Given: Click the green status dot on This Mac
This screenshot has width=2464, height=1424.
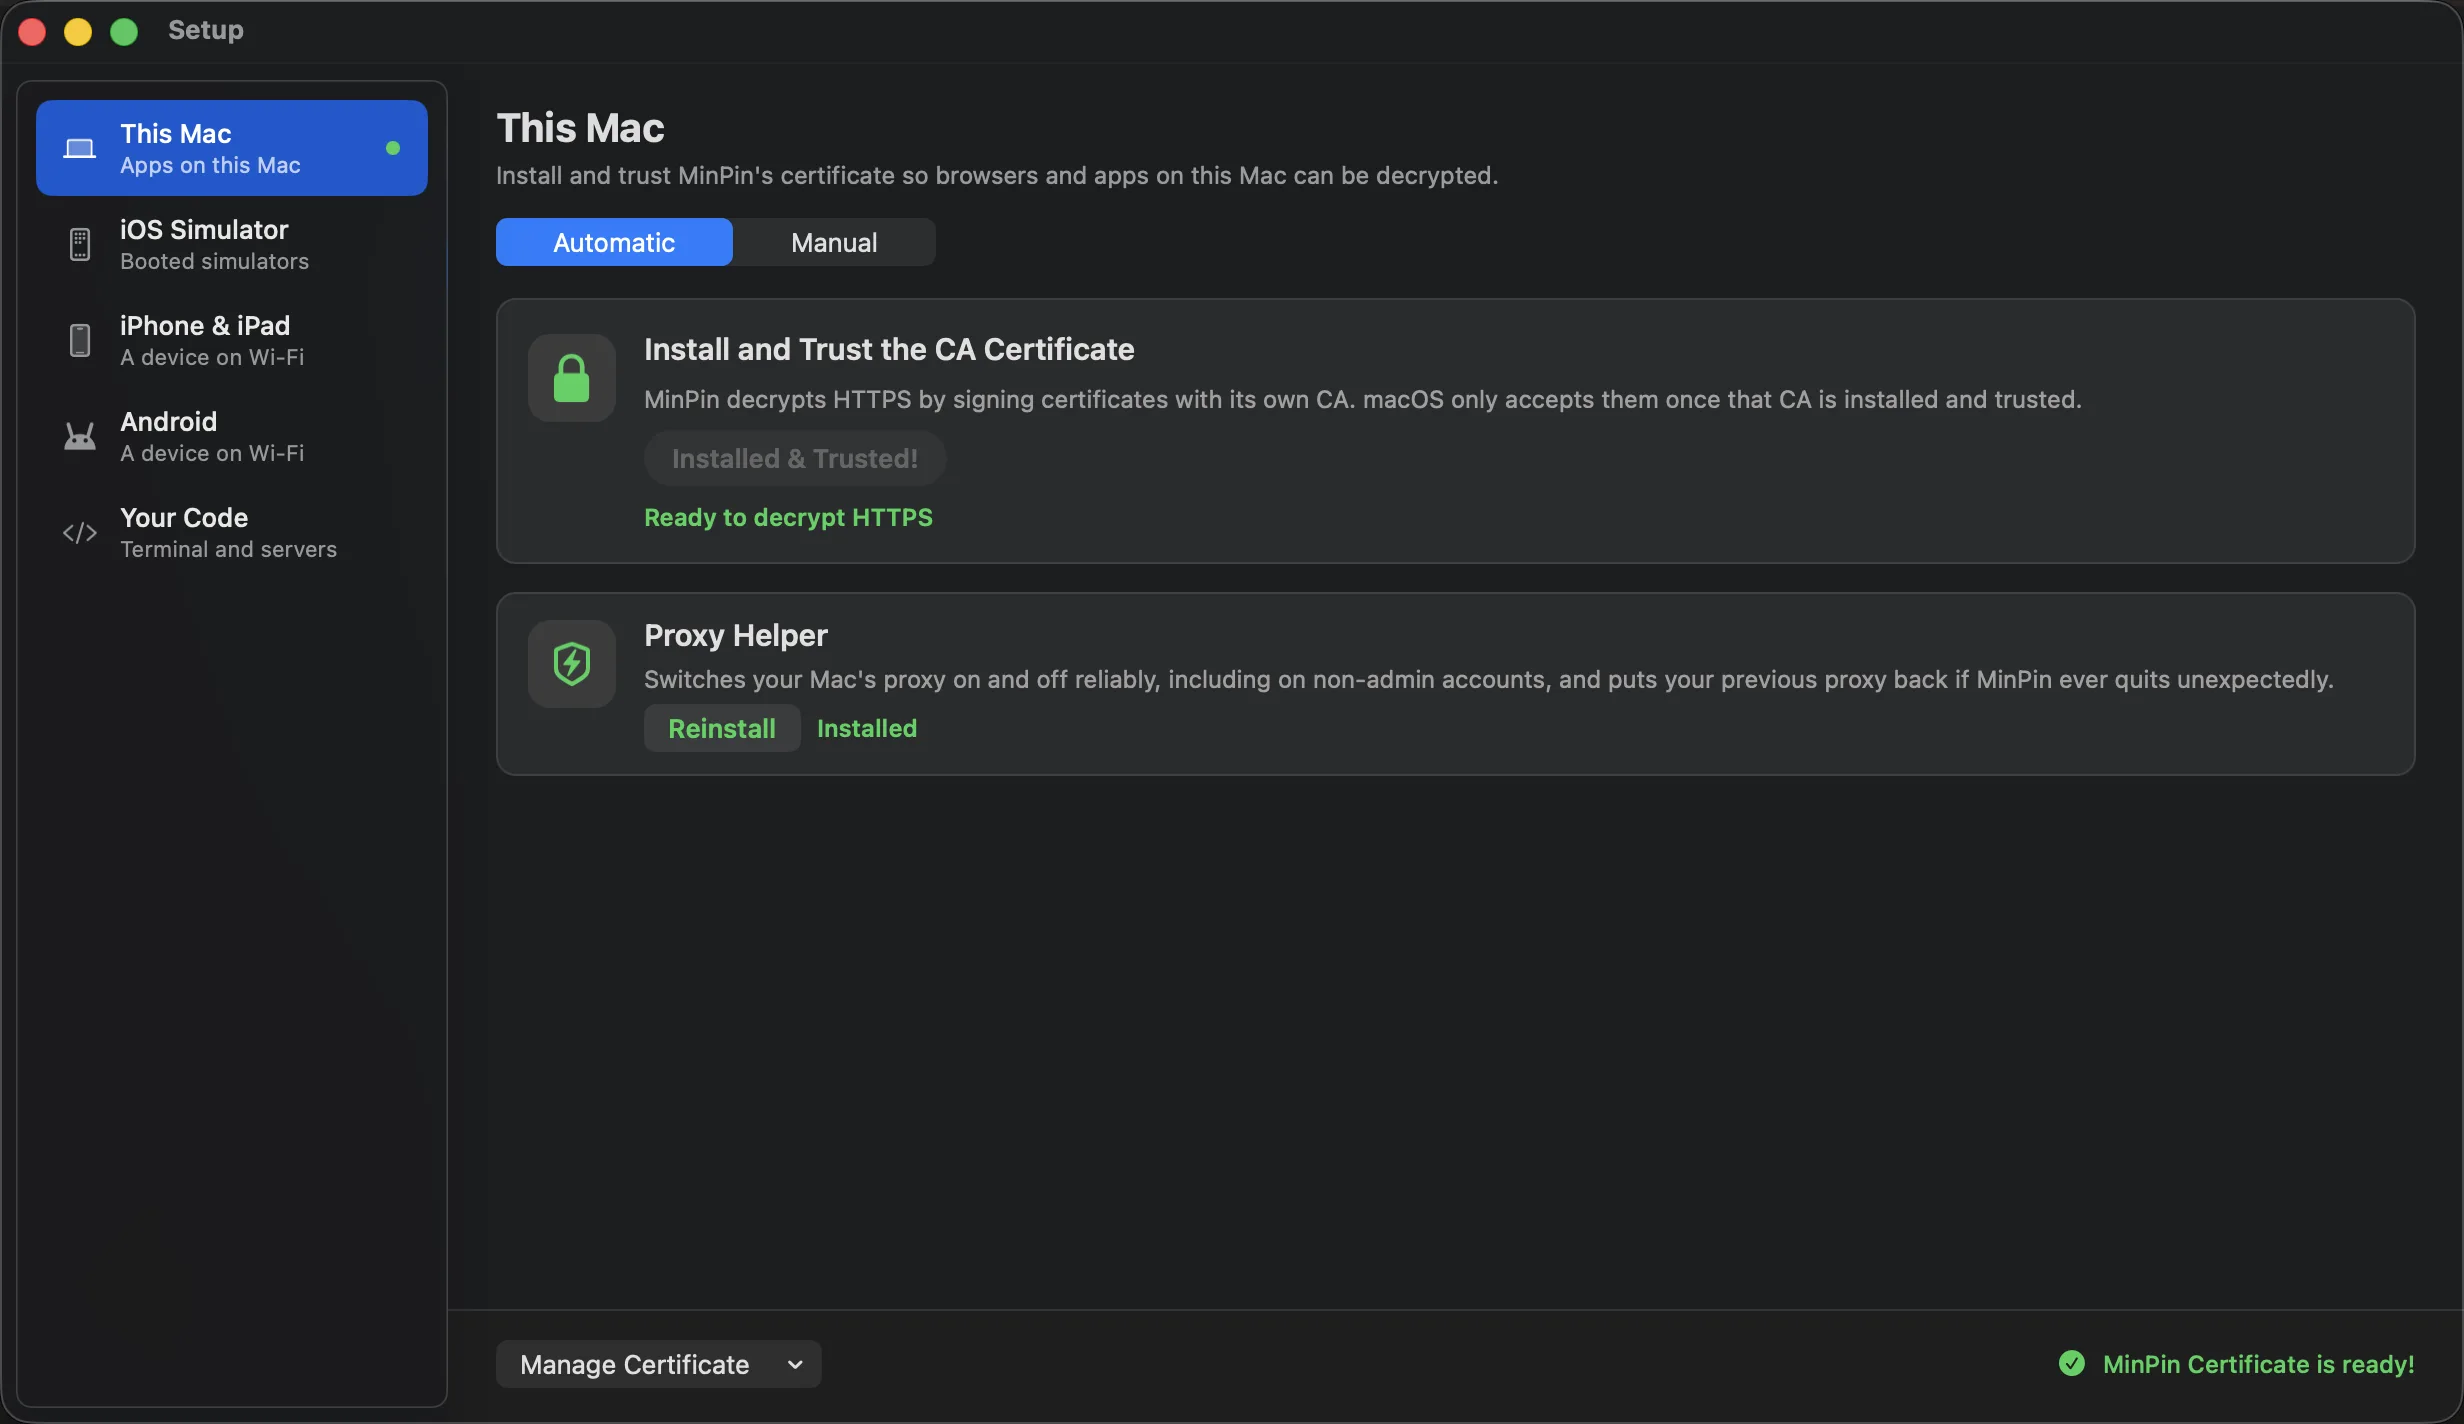Looking at the screenshot, I should (x=393, y=148).
